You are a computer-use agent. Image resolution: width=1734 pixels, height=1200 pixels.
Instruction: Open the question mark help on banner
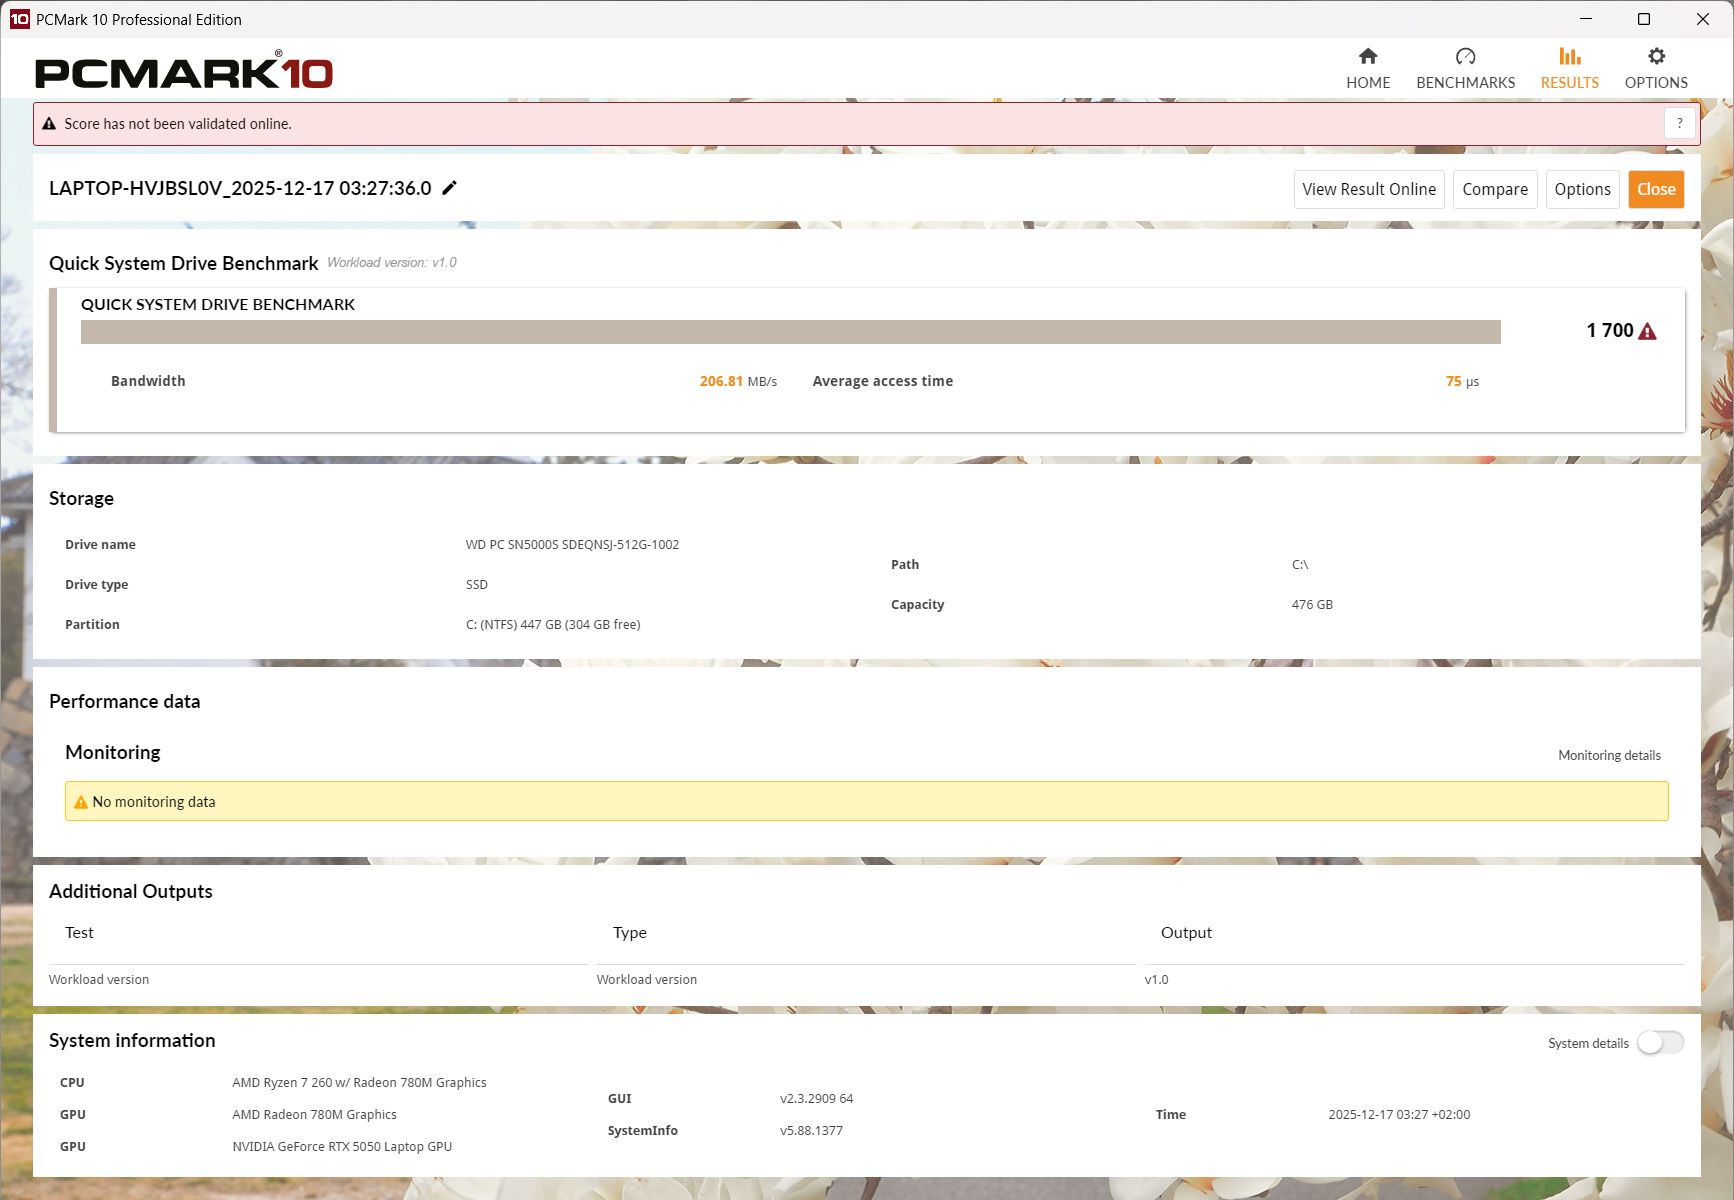coord(1679,123)
